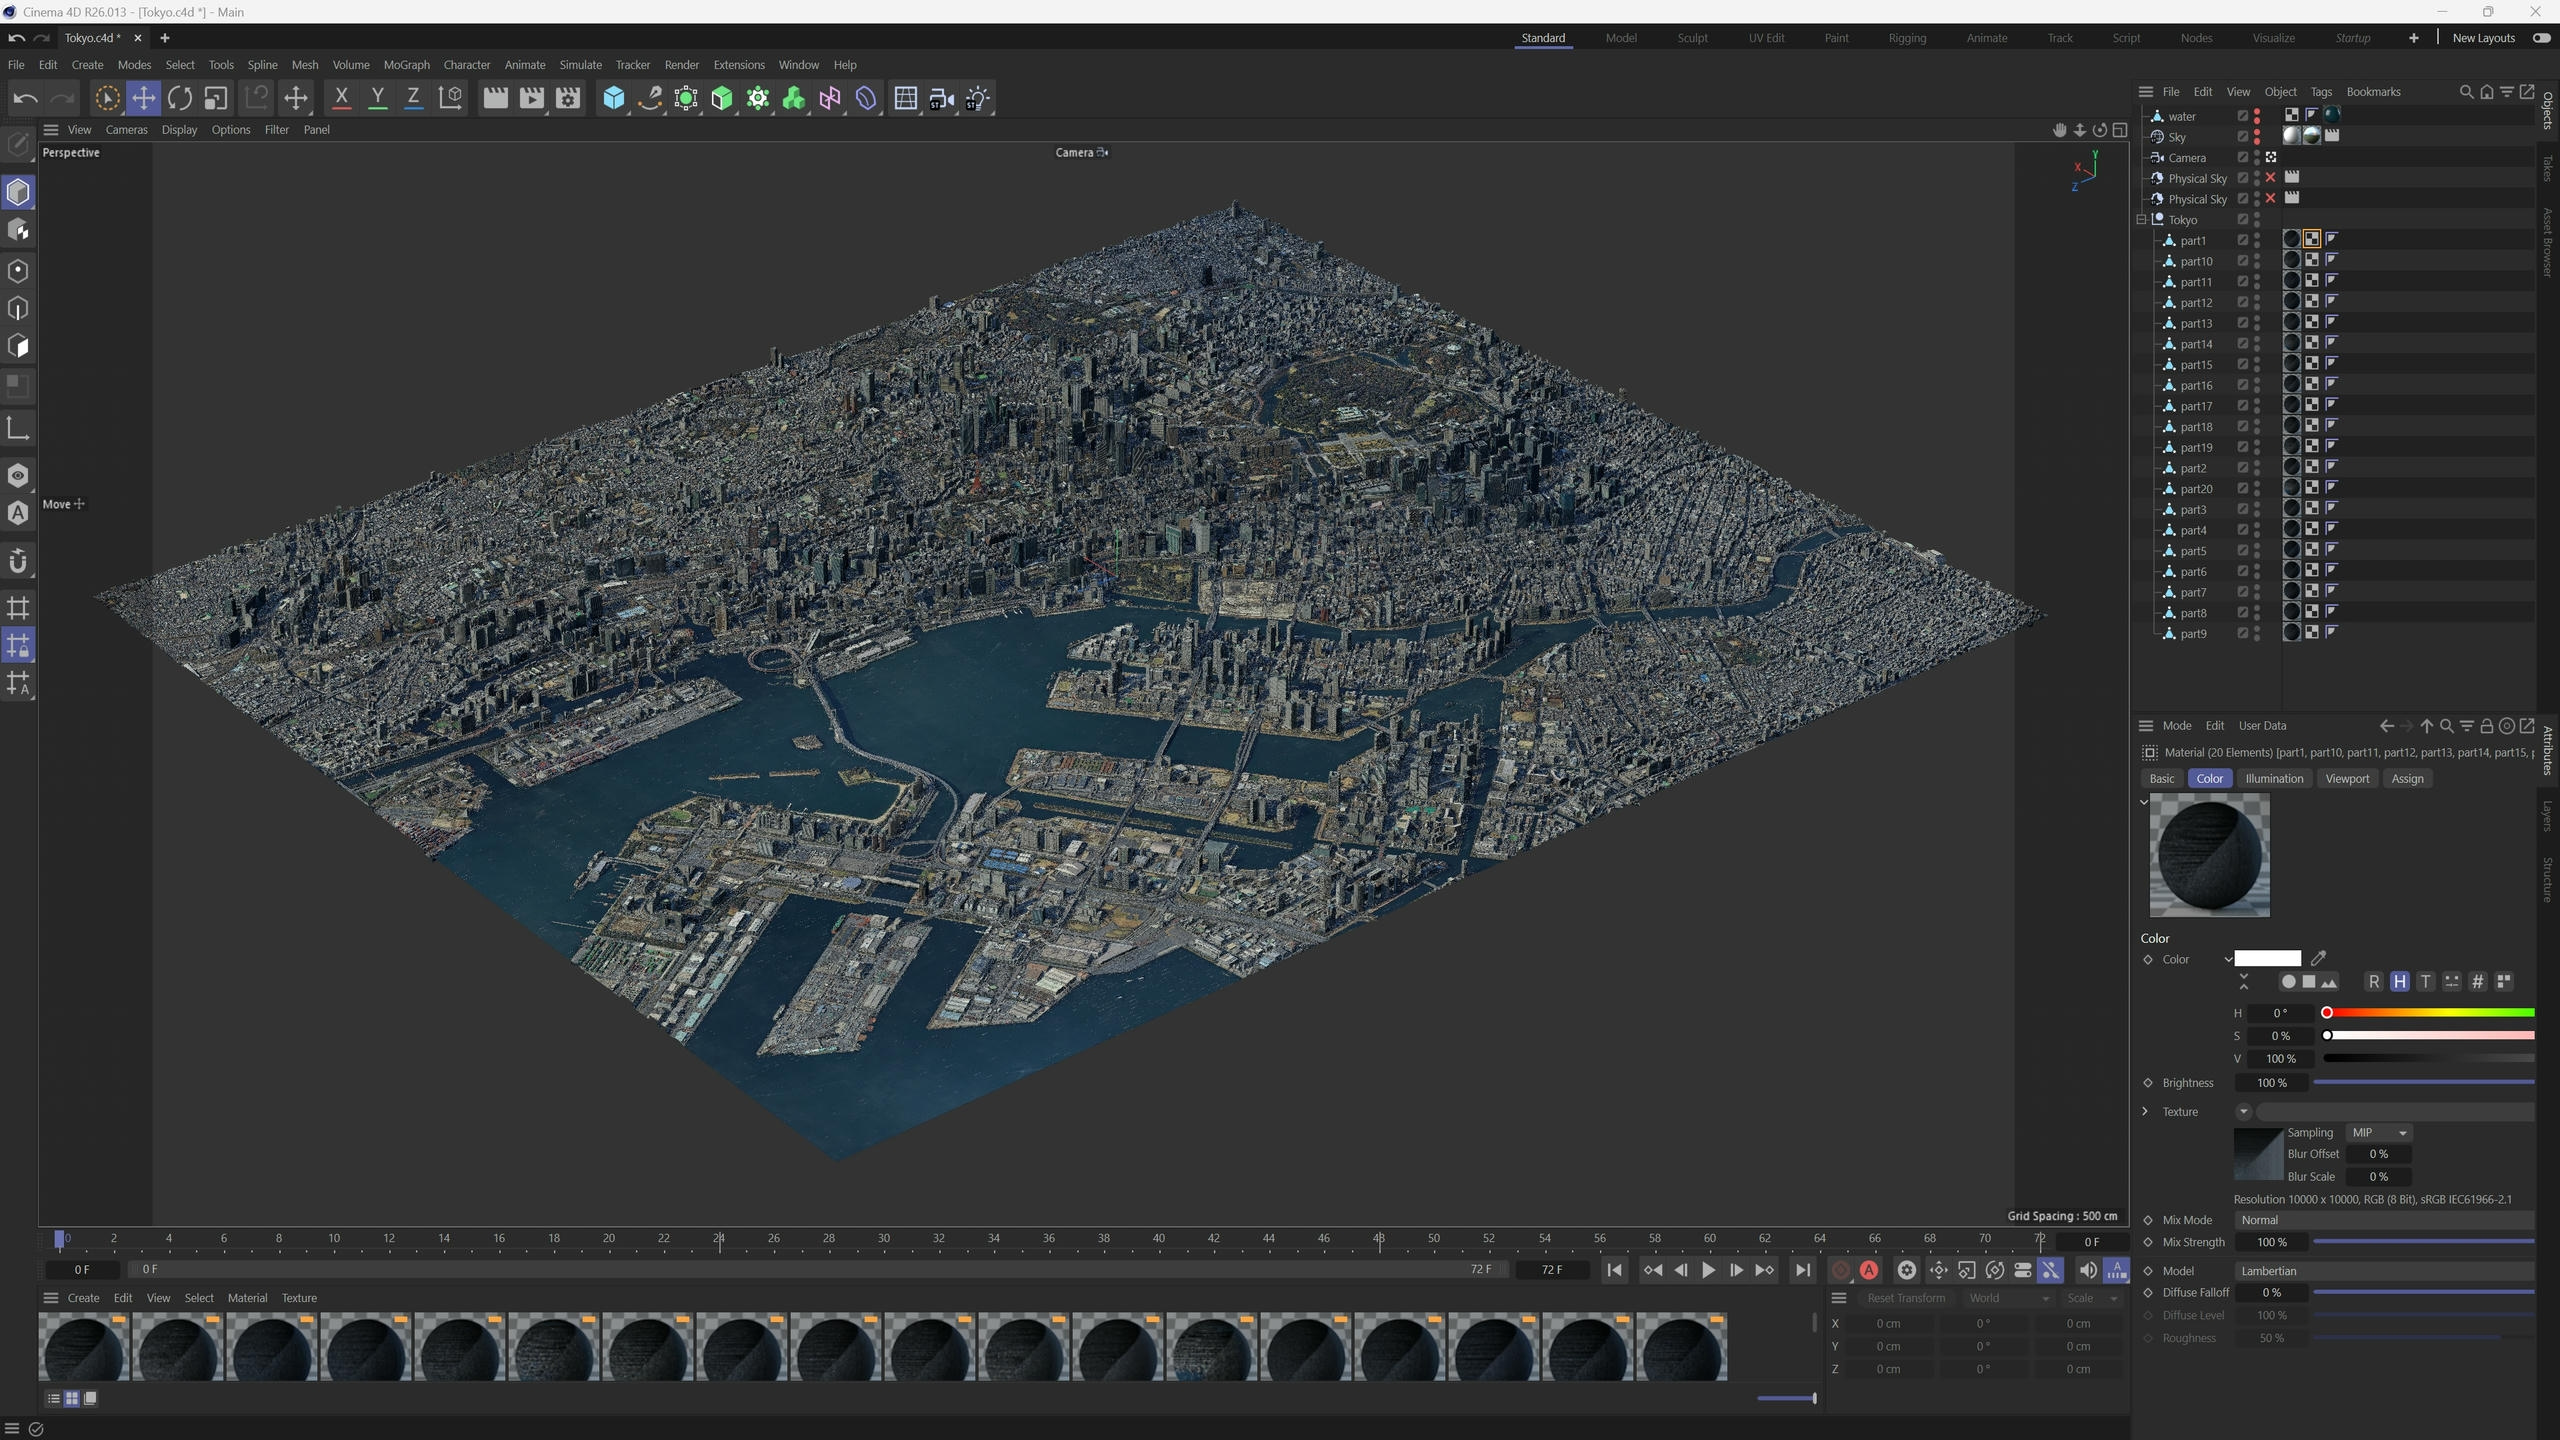Enable HSV color mode button
Image resolution: width=2560 pixels, height=1440 pixels.
click(x=2399, y=982)
